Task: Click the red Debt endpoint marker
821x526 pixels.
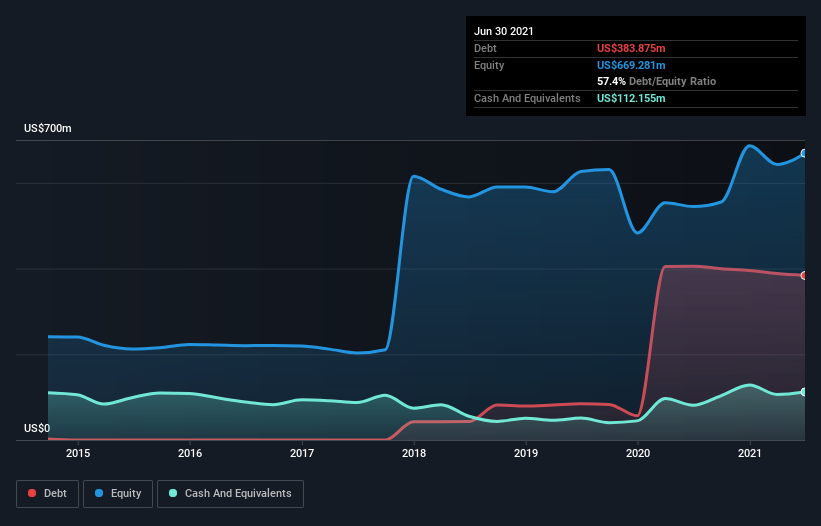Action: (804, 275)
